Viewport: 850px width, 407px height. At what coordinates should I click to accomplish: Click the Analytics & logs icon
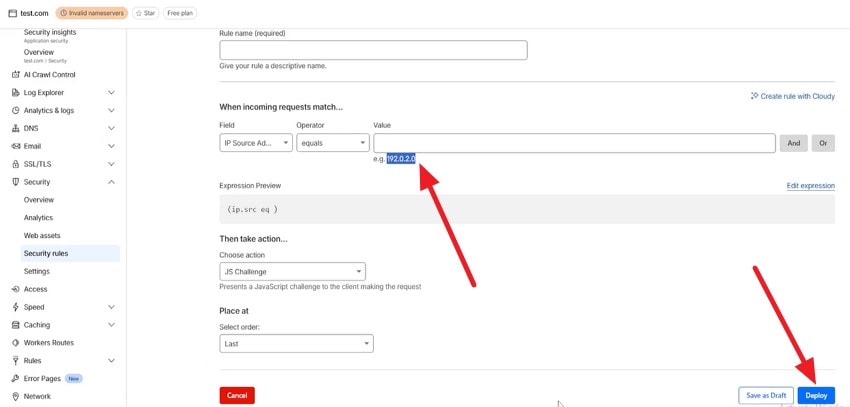click(15, 111)
